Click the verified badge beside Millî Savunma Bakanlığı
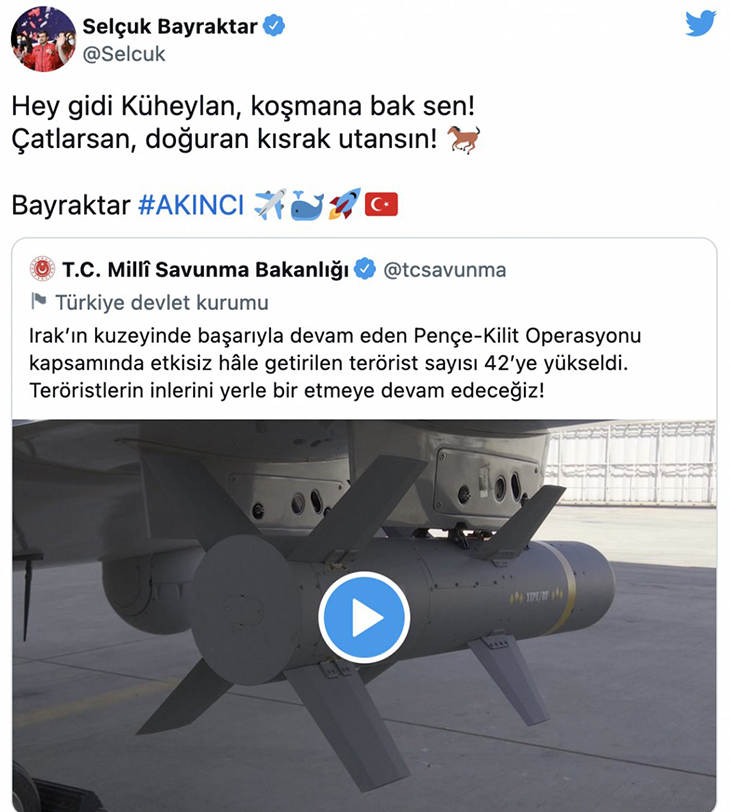Screen dimensions: 730x812 click(365, 269)
